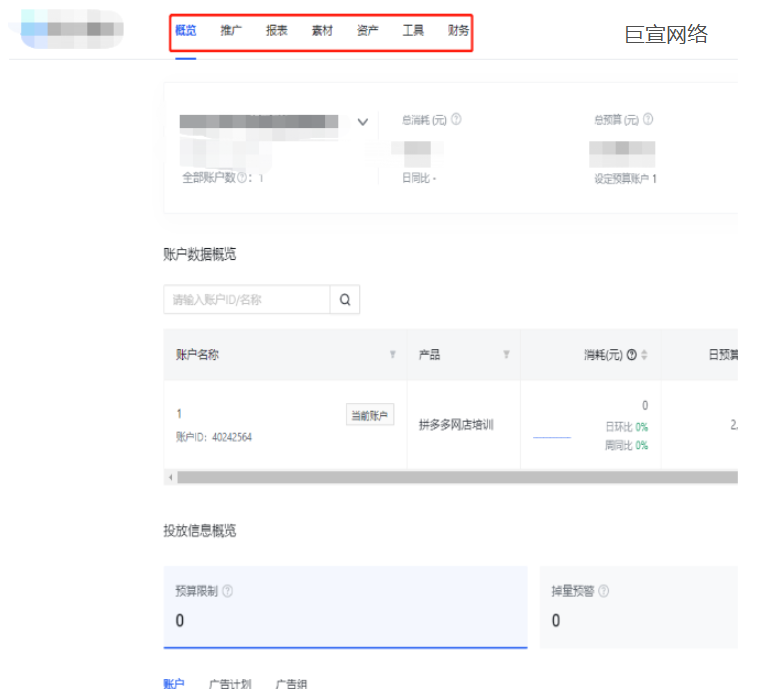Click the blurred logo at top left

[72, 29]
